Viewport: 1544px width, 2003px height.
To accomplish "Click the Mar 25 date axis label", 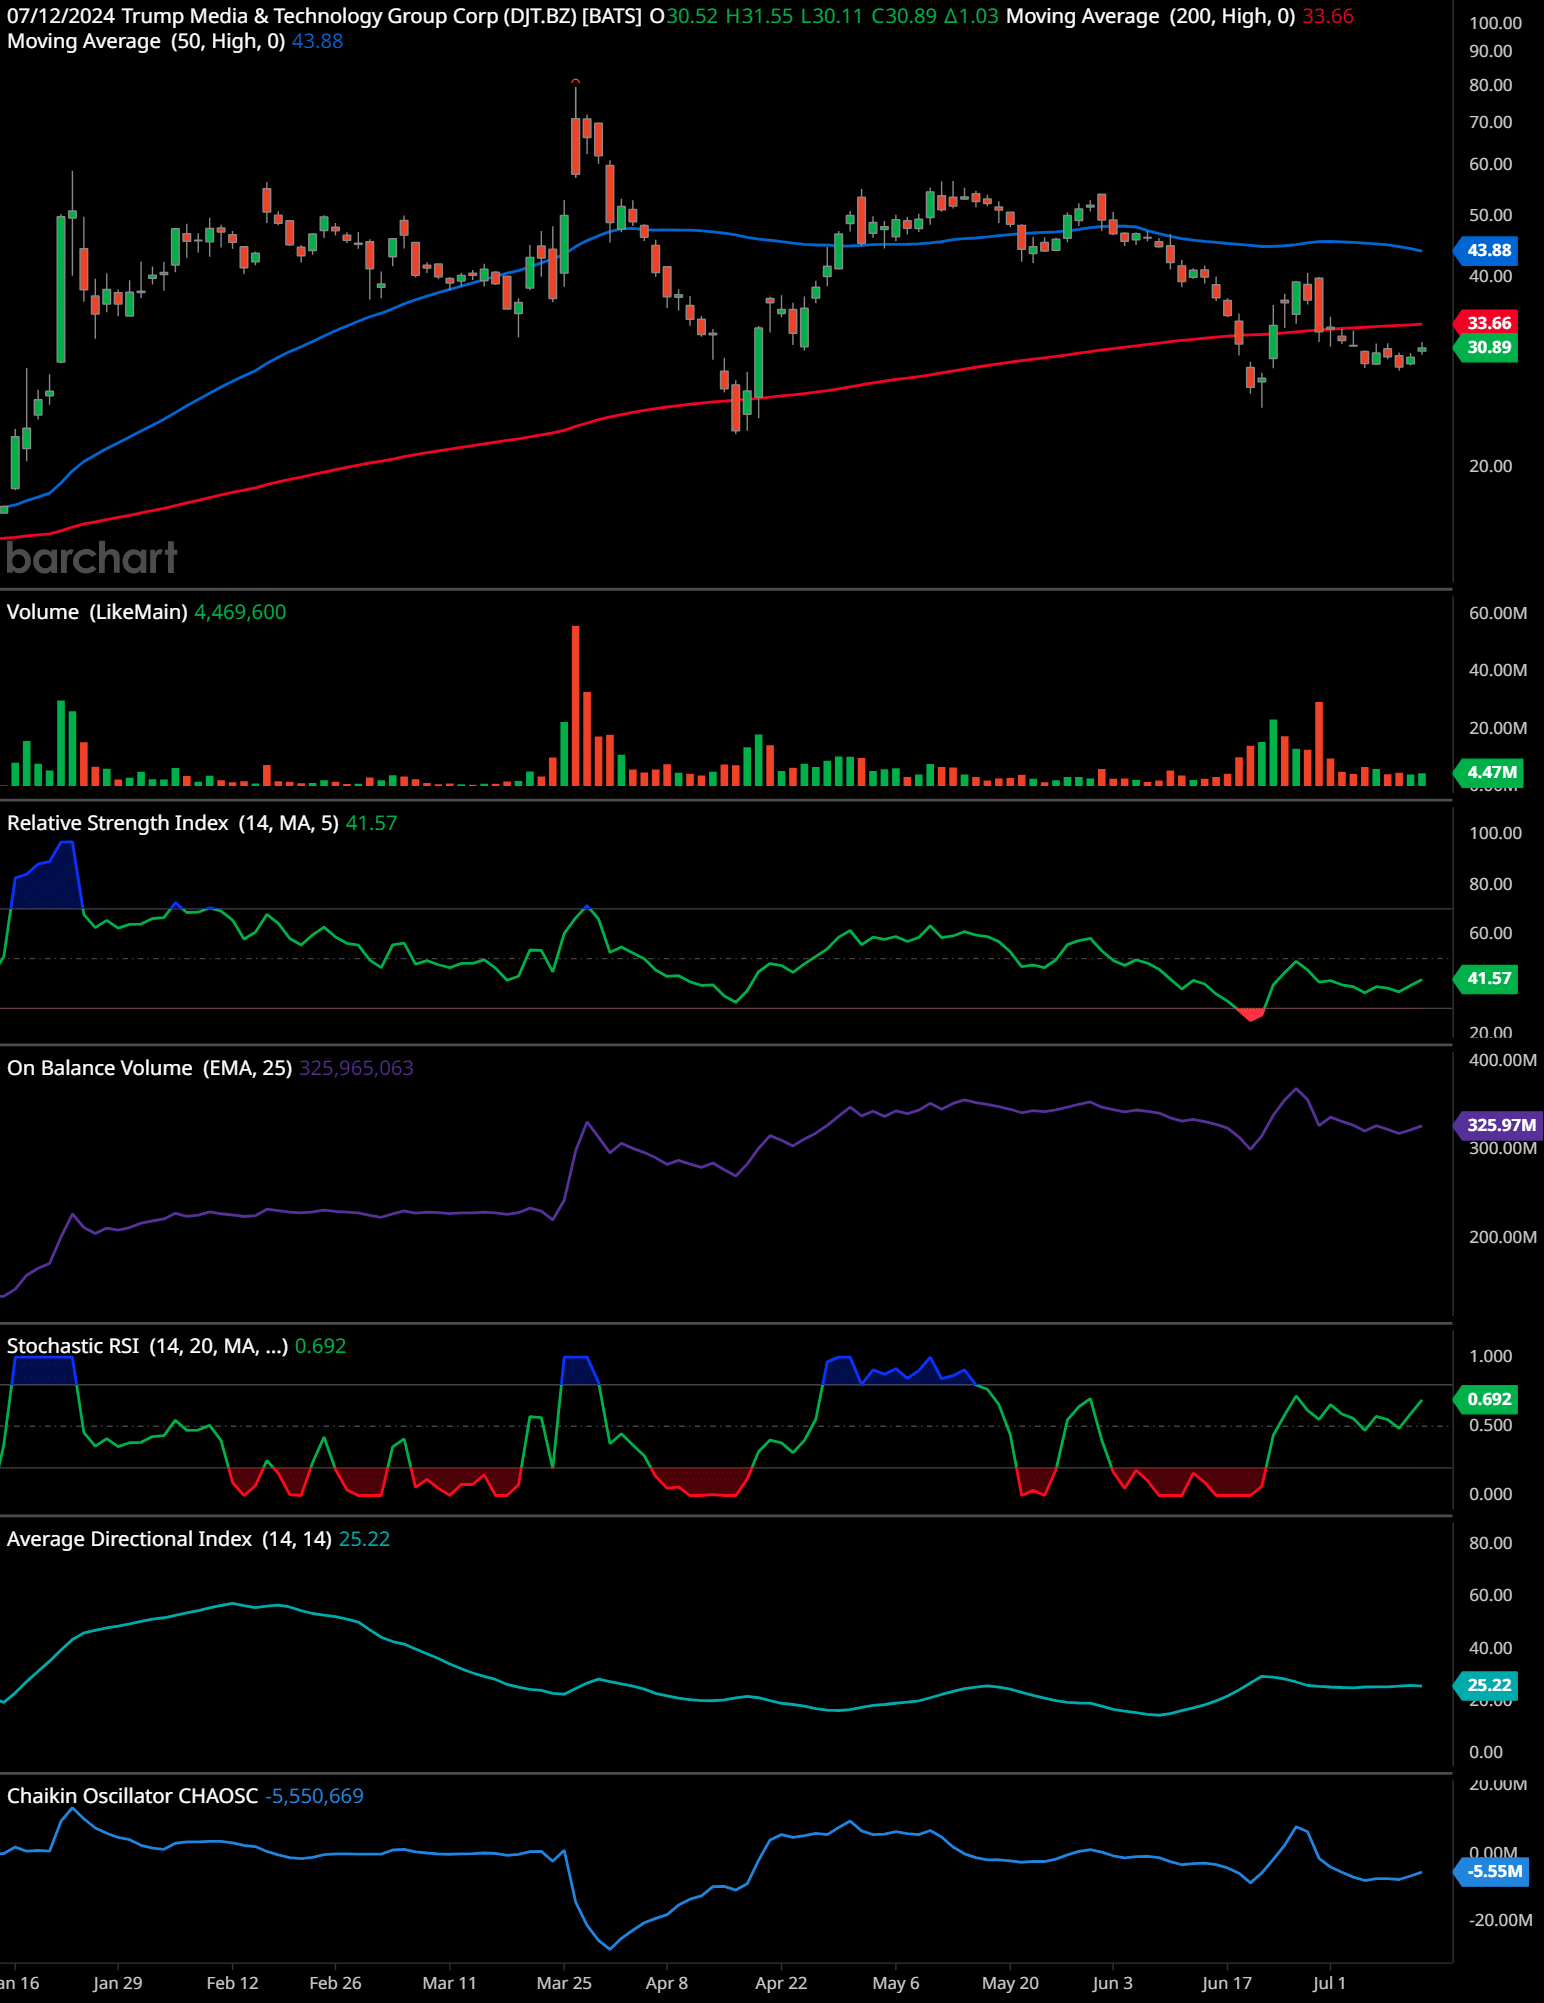I will 564,1983.
